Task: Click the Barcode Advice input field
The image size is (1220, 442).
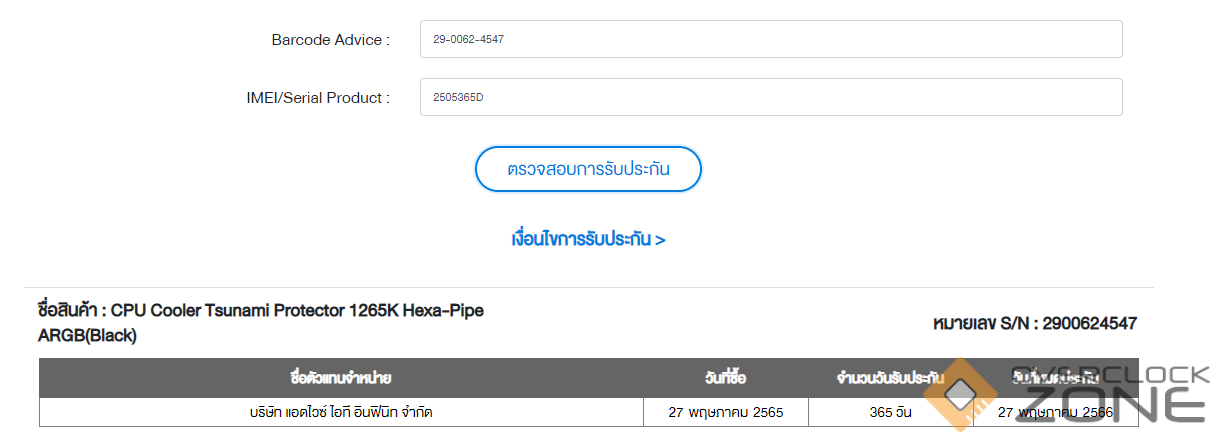Action: tap(770, 40)
